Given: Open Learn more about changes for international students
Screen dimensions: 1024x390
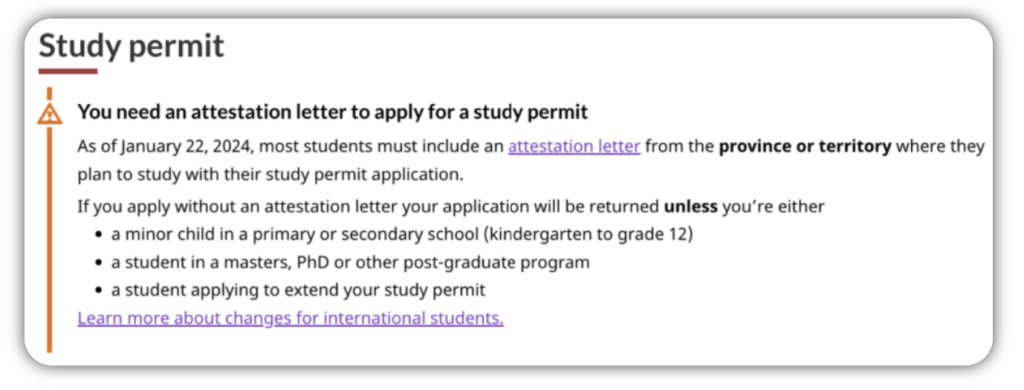Looking at the screenshot, I should 291,319.
